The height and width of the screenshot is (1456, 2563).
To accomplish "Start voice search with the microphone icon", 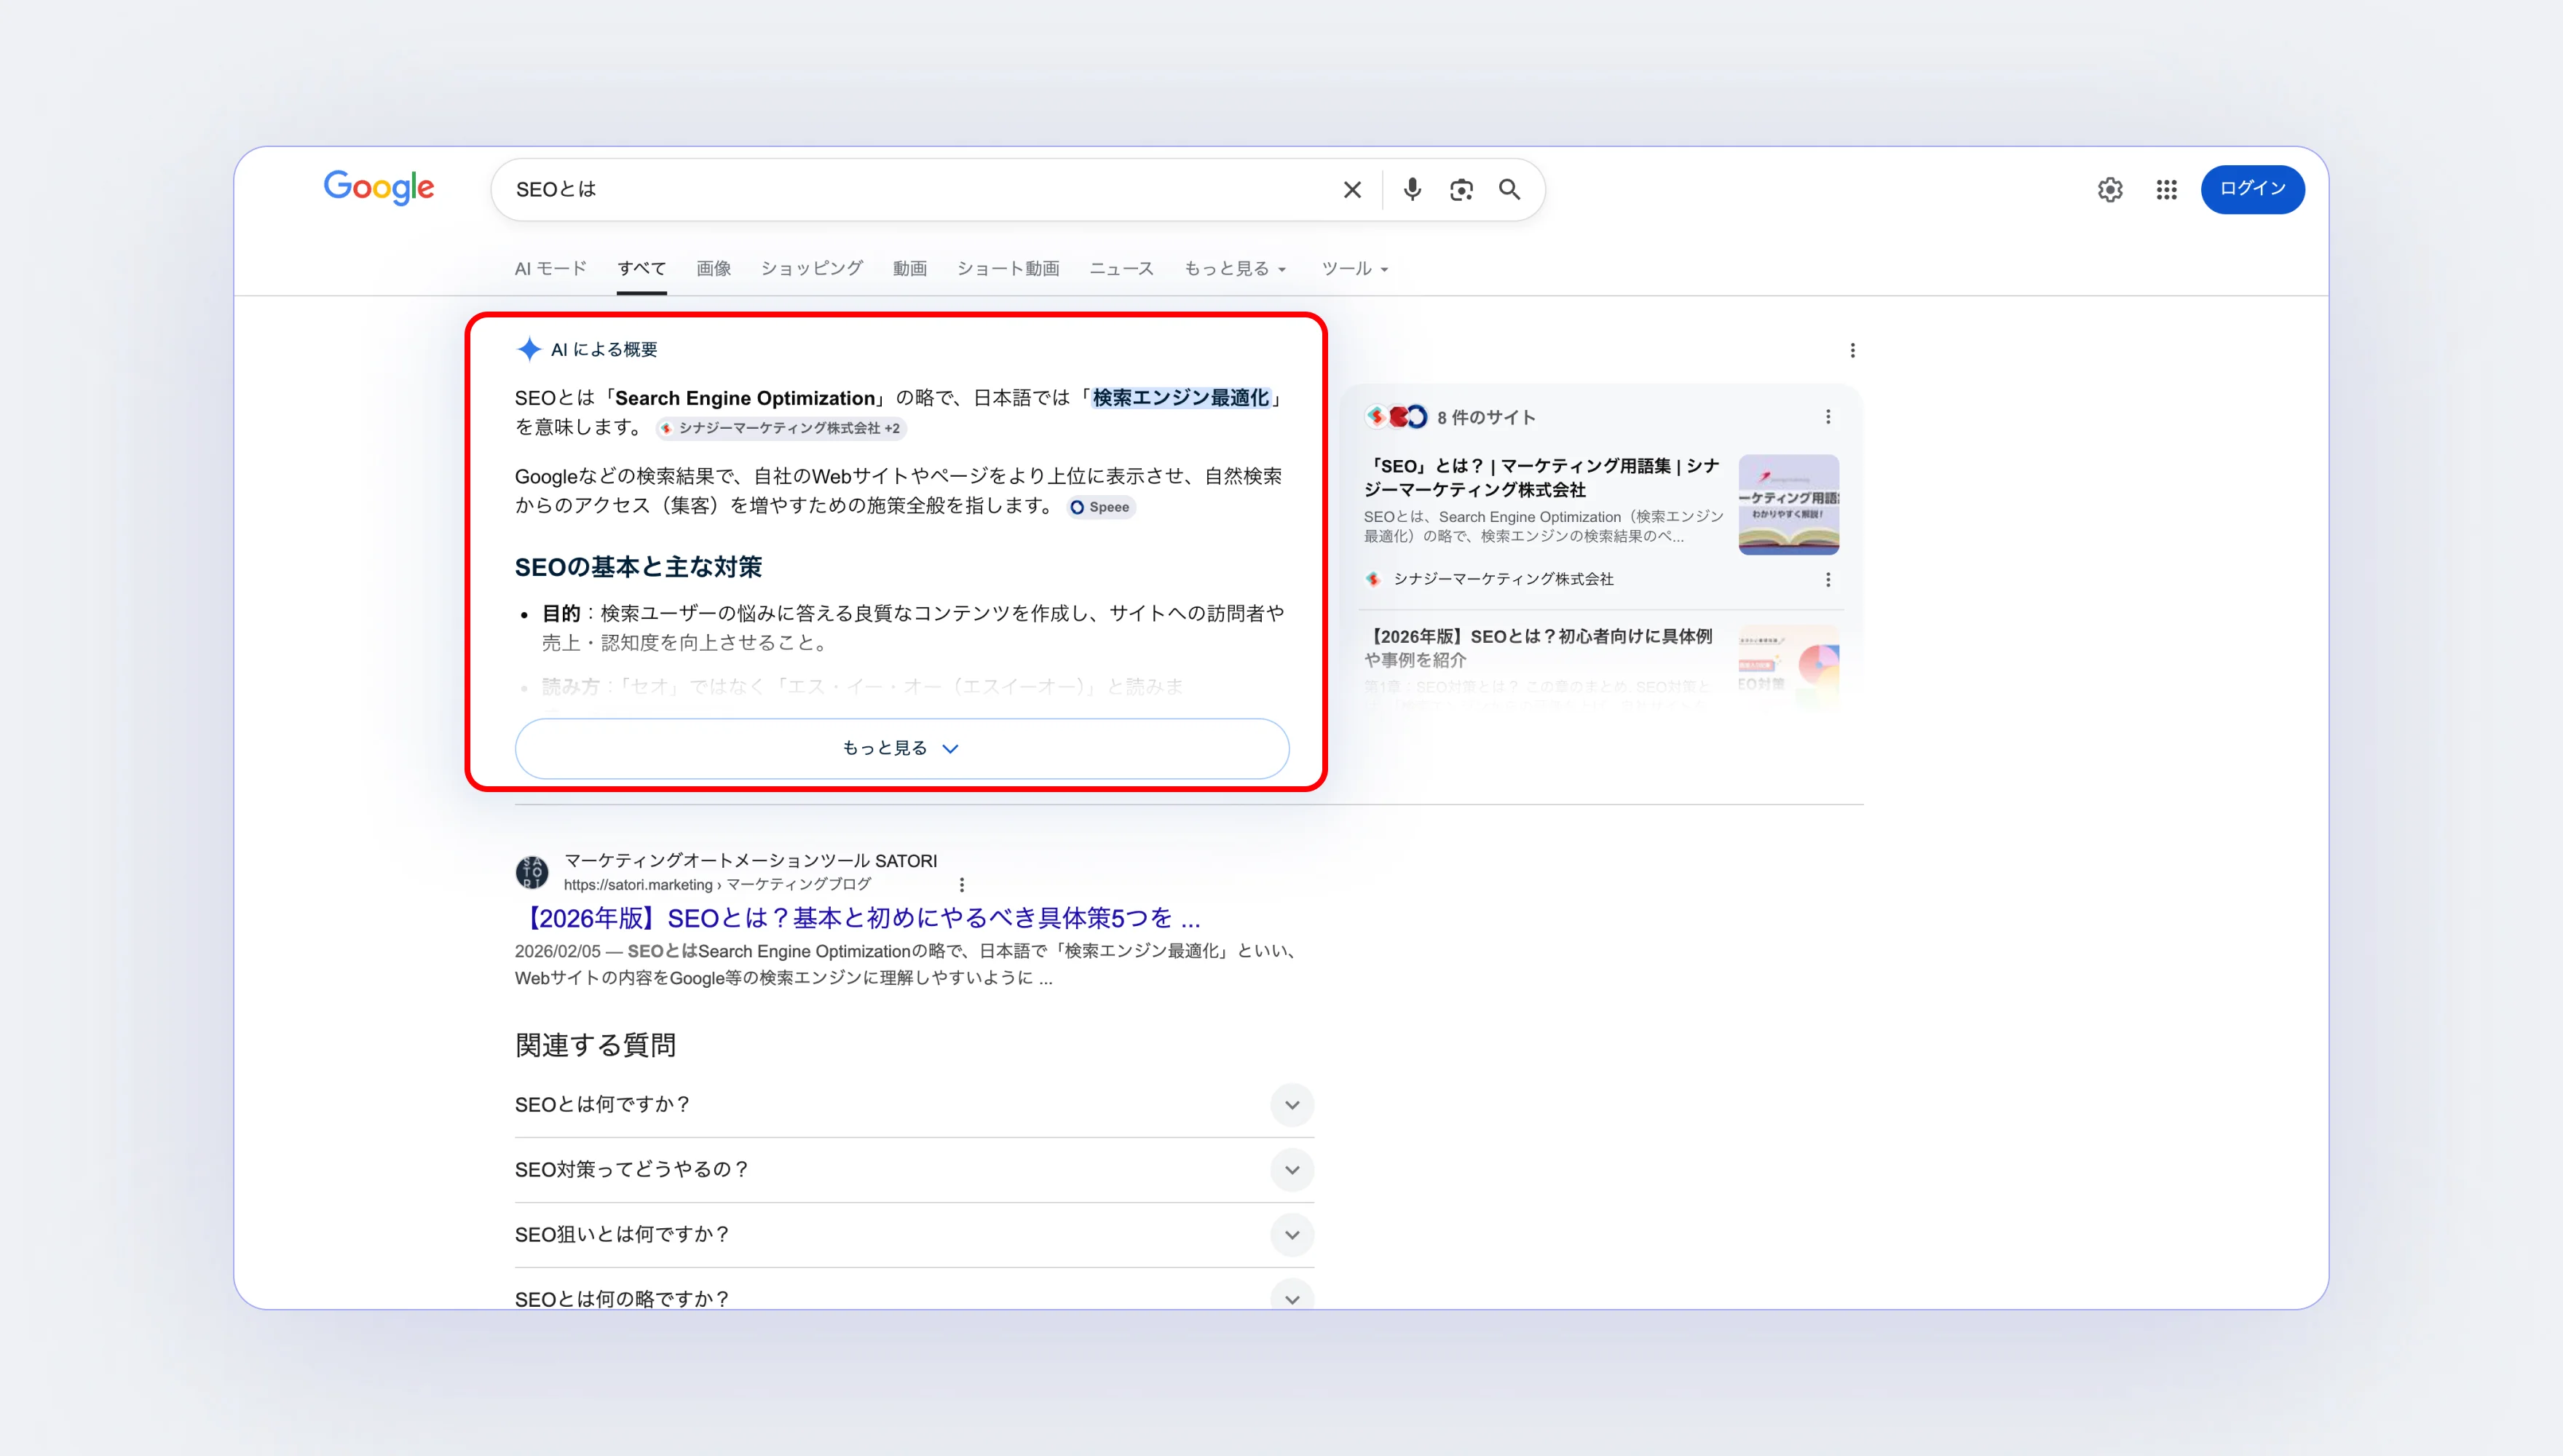I will 1412,190.
